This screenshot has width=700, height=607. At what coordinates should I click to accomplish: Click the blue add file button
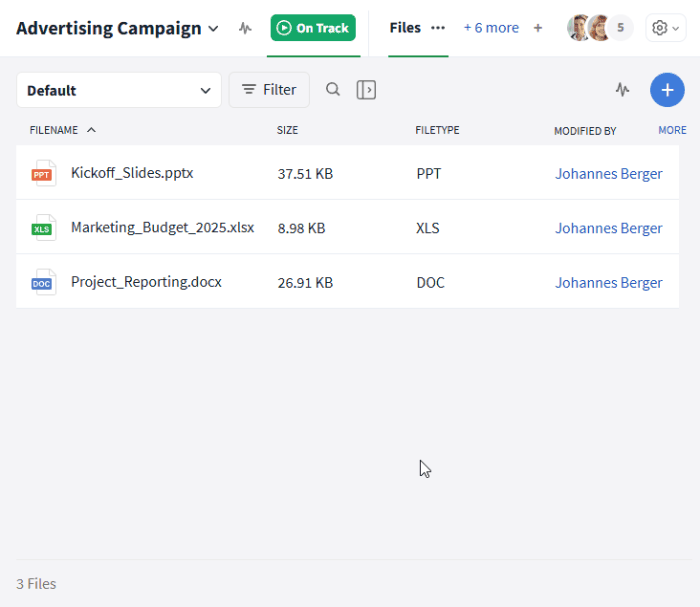click(667, 90)
